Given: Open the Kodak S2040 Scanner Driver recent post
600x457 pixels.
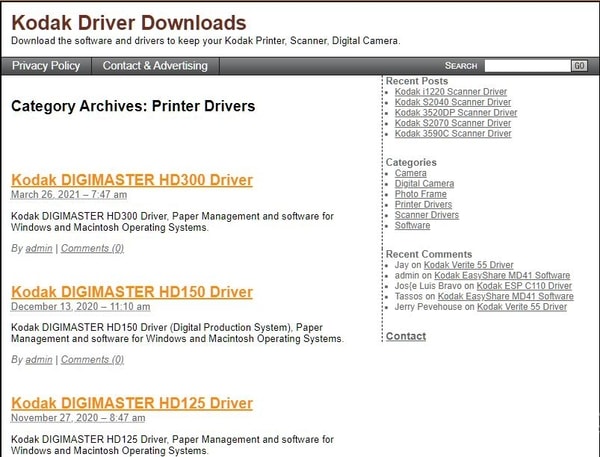Looking at the screenshot, I should point(453,102).
